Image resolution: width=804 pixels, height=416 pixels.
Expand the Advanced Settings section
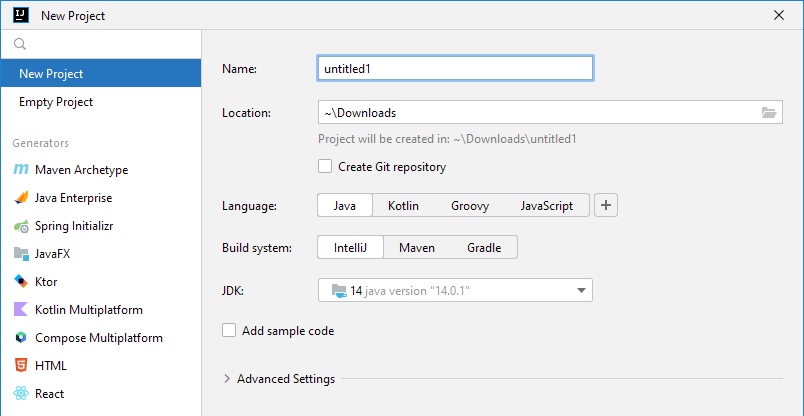228,379
